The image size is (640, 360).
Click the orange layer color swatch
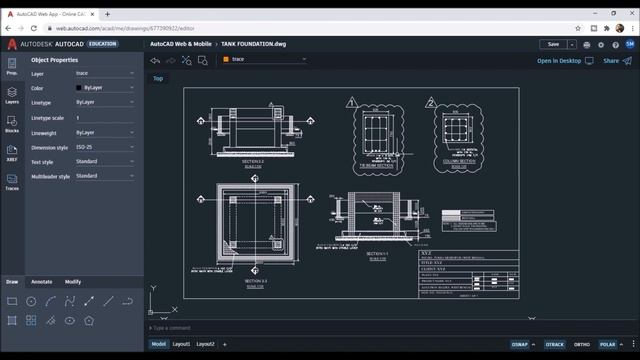[226, 60]
